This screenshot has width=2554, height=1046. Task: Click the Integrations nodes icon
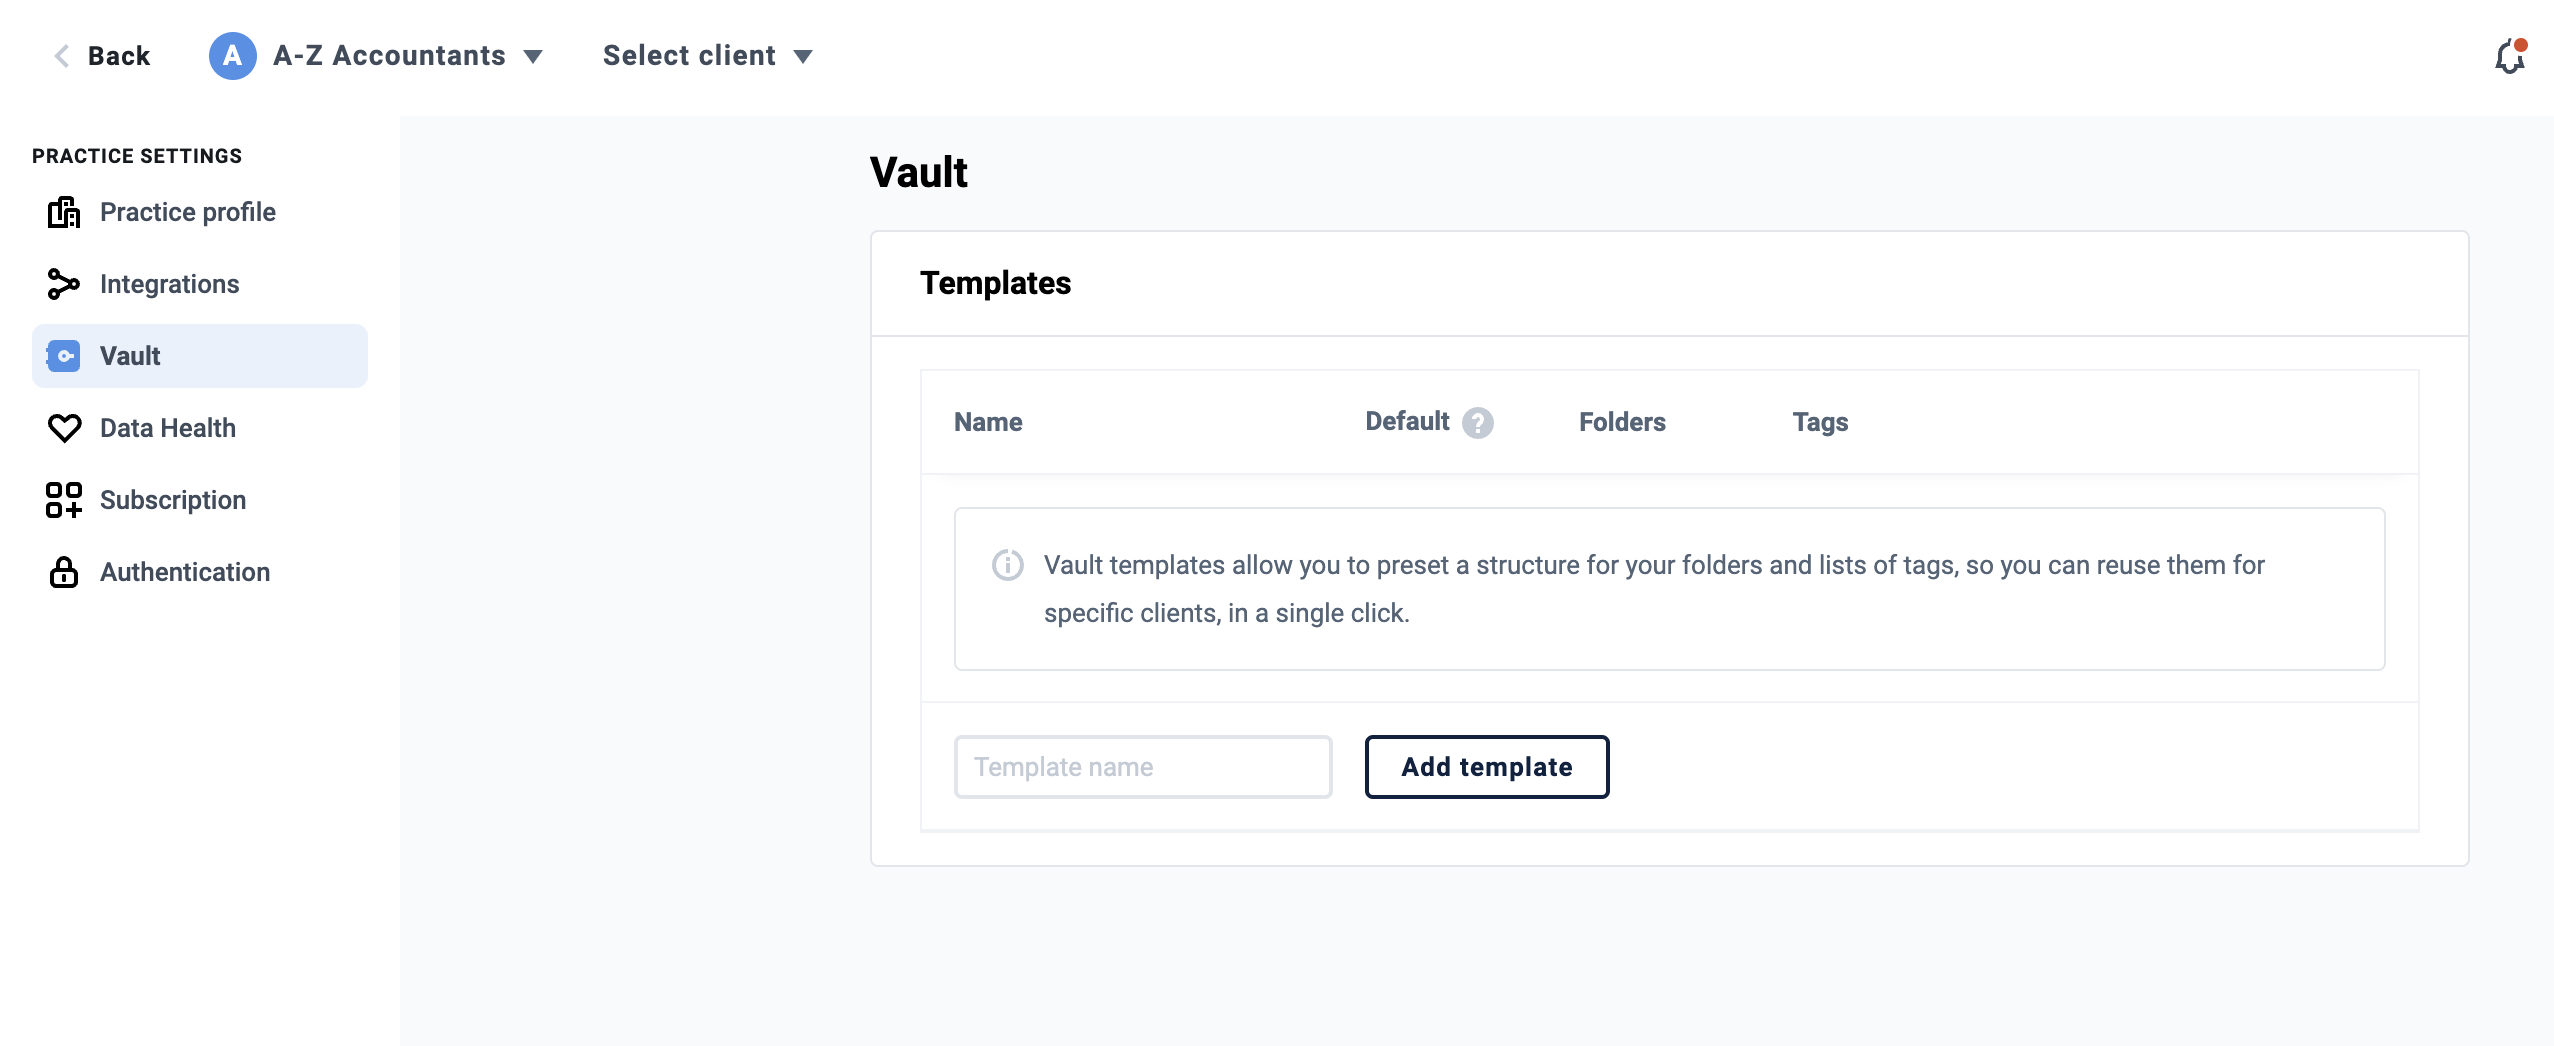click(x=64, y=284)
